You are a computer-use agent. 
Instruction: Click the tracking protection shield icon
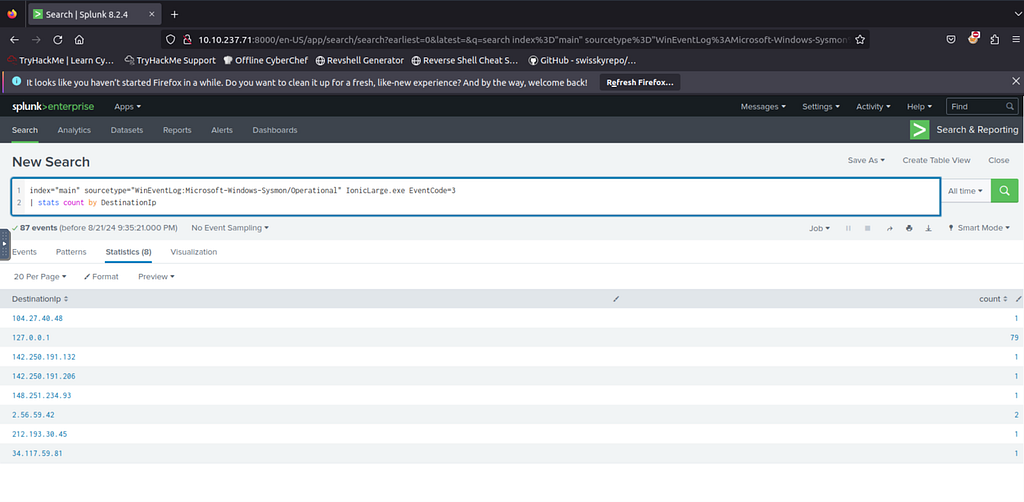170,40
